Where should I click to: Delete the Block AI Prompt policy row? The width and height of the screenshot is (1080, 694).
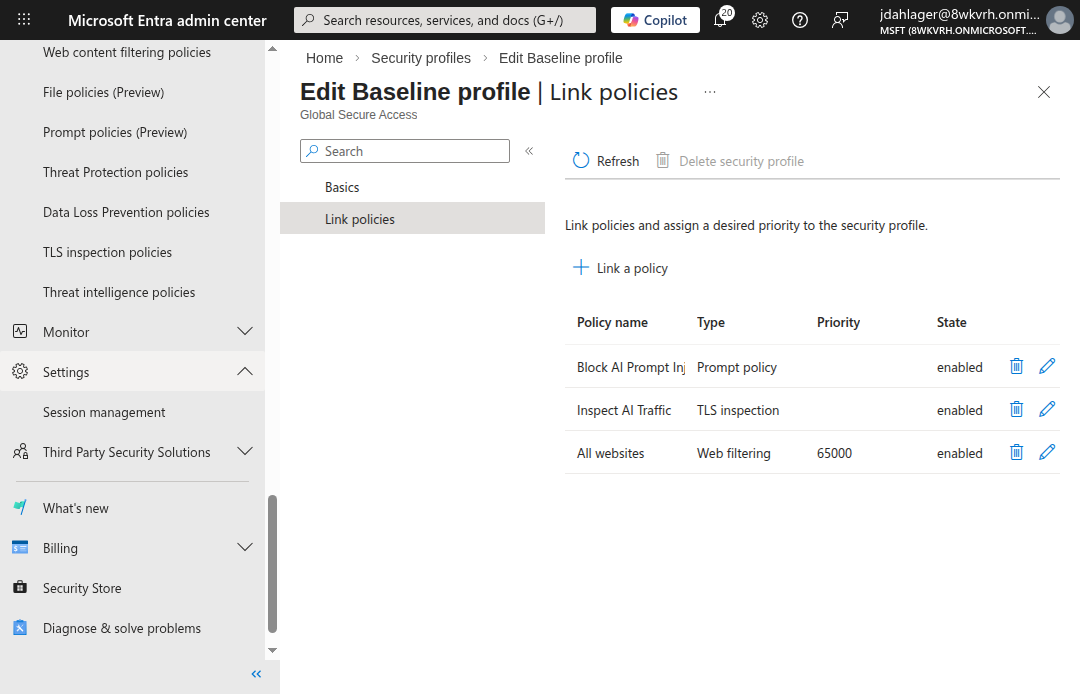point(1016,366)
